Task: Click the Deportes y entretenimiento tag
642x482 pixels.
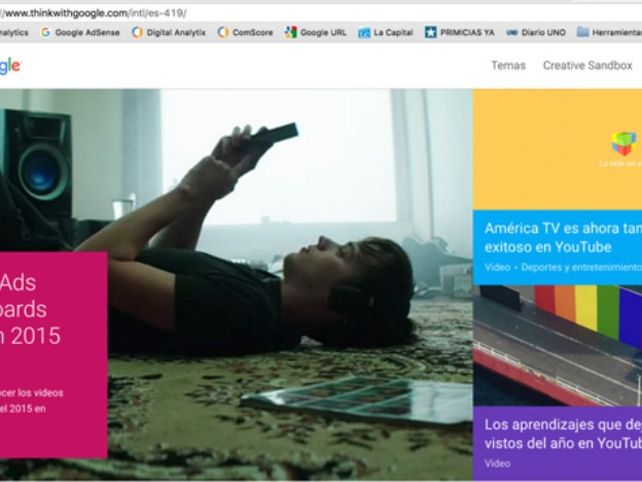Action: (581, 267)
